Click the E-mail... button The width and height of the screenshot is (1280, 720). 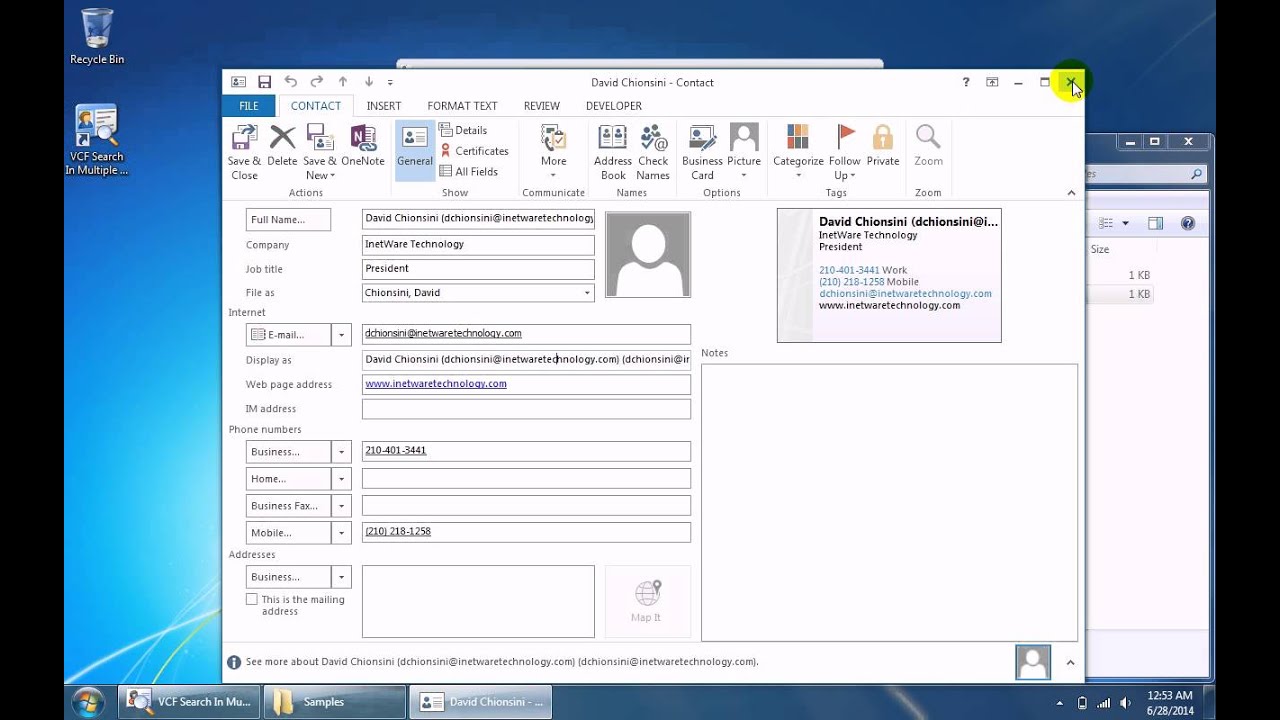coord(288,335)
